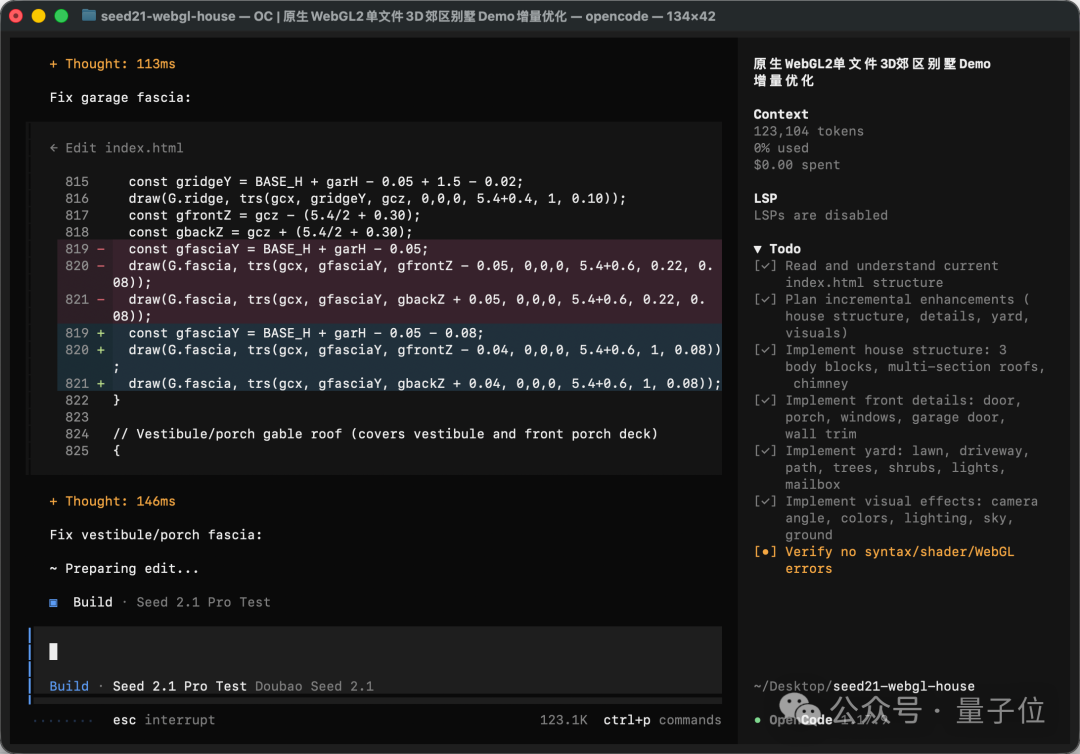Viewport: 1080px width, 754px height.
Task: Click the green OpenCode status dot
Action: pyautogui.click(x=758, y=720)
